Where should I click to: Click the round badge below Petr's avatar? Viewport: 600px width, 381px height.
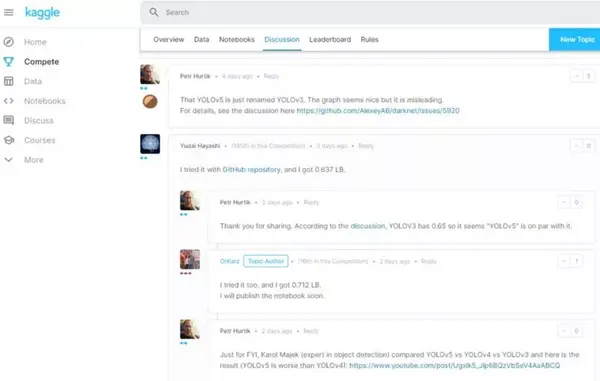tap(150, 101)
